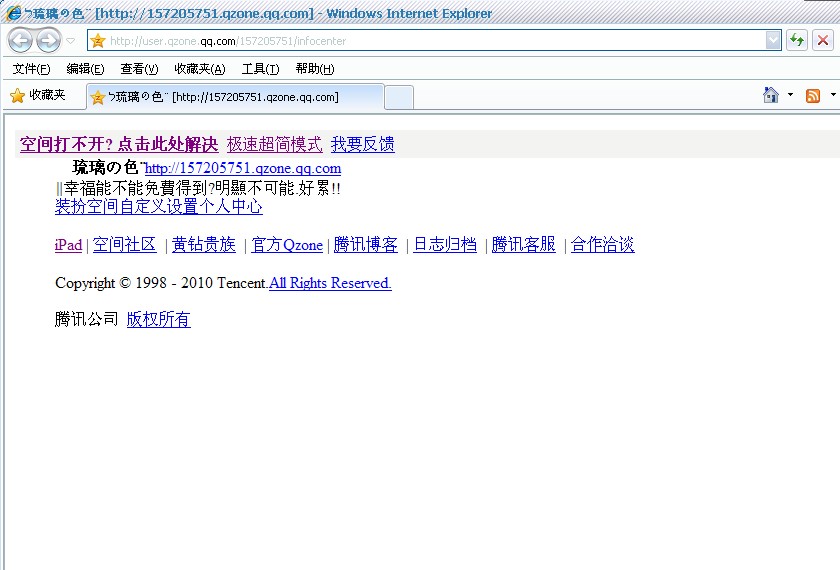Click the 腾讯公司 text
Image resolution: width=840 pixels, height=570 pixels.
[86, 319]
